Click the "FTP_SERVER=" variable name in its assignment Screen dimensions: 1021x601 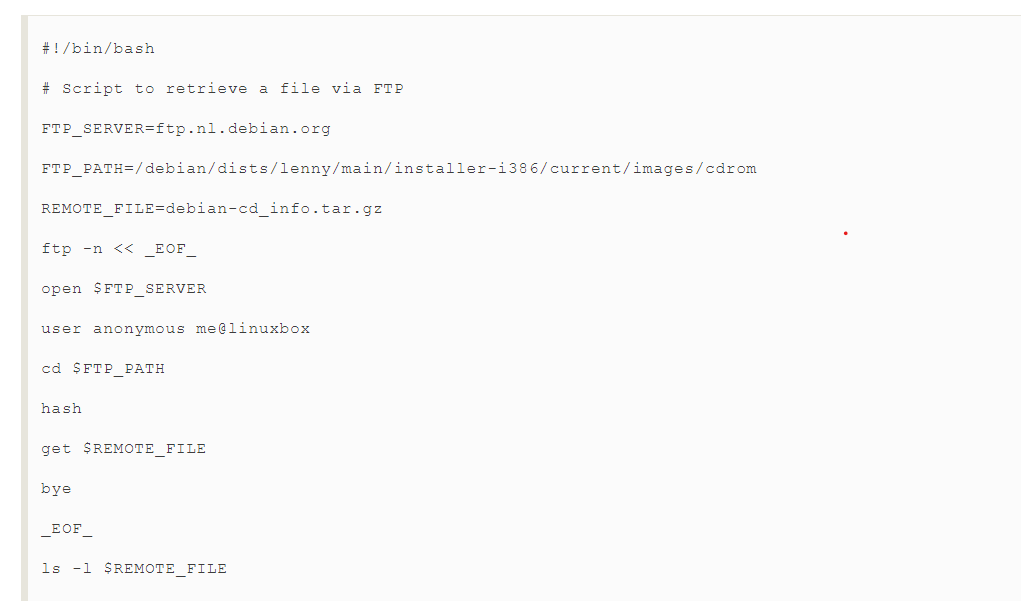pos(98,128)
